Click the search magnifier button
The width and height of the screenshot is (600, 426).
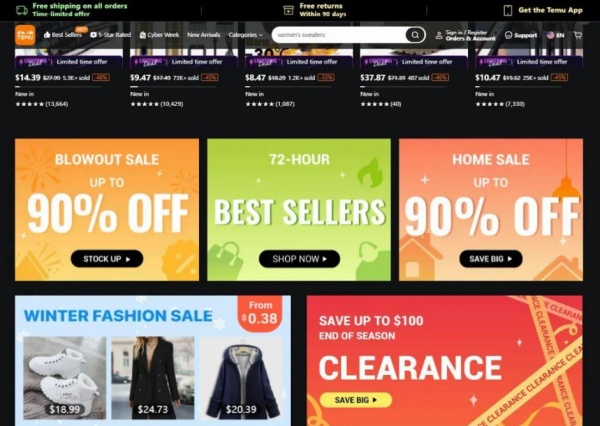pyautogui.click(x=415, y=35)
